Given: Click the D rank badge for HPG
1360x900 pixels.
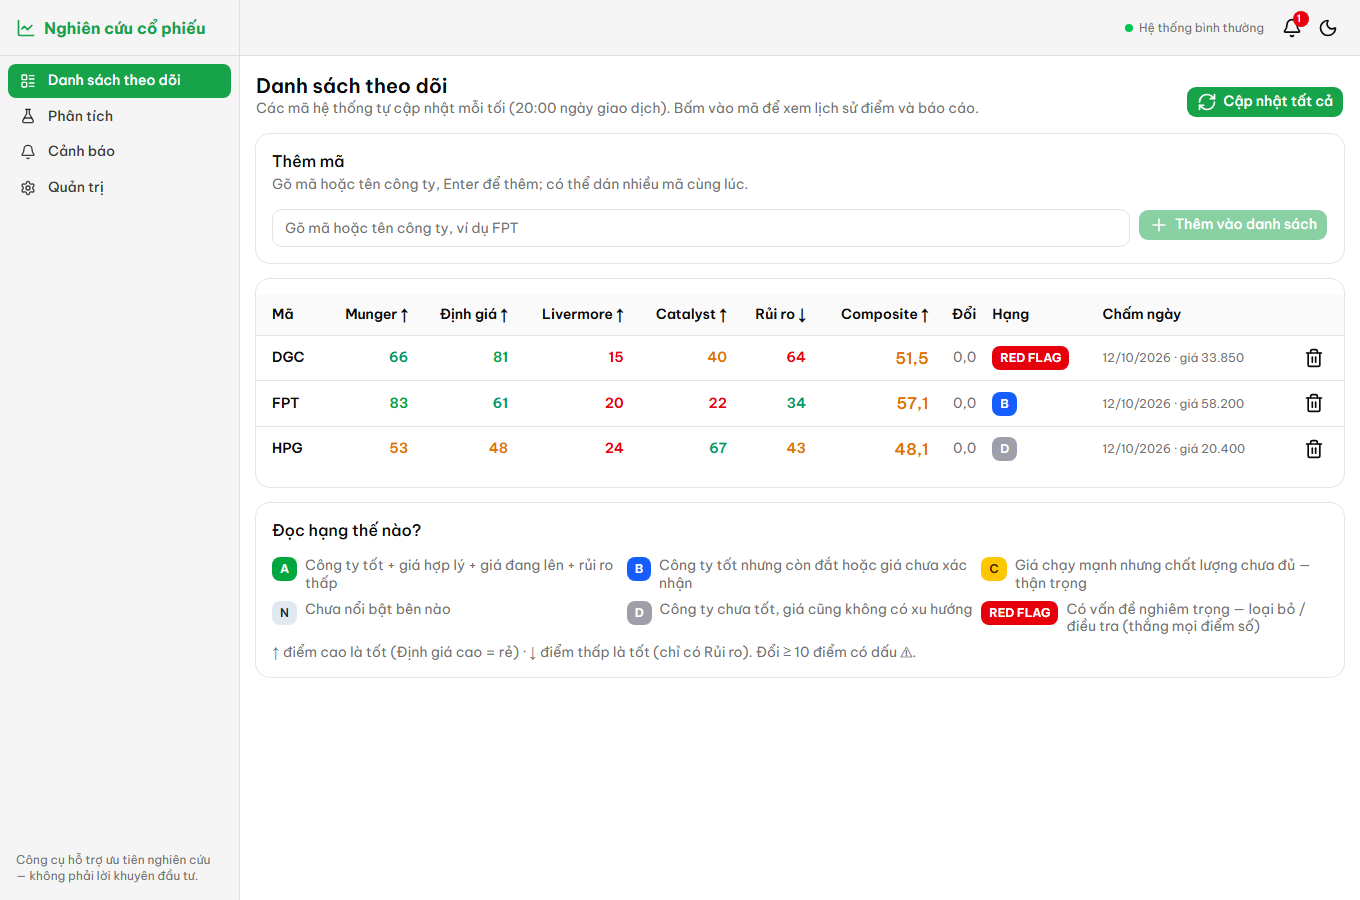Looking at the screenshot, I should coord(1004,449).
